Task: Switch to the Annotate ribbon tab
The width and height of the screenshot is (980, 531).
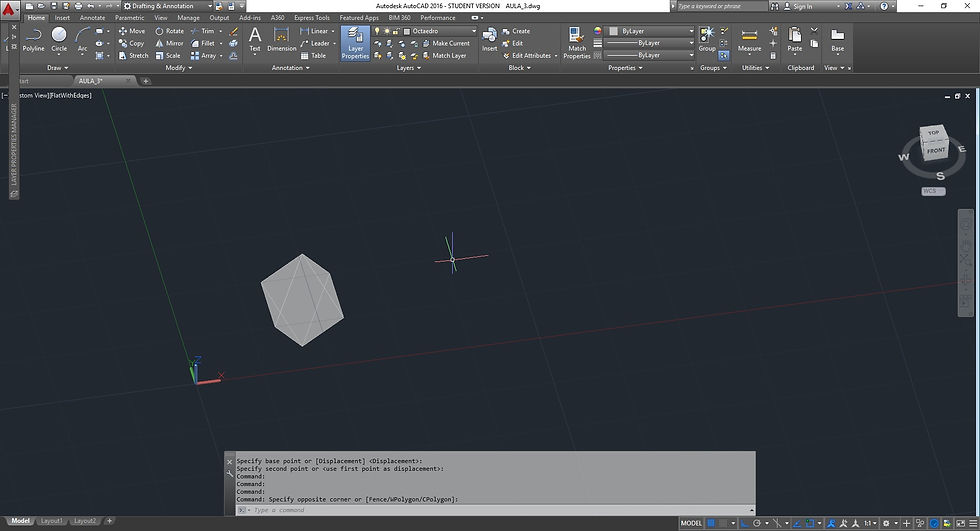Action: pos(92,18)
